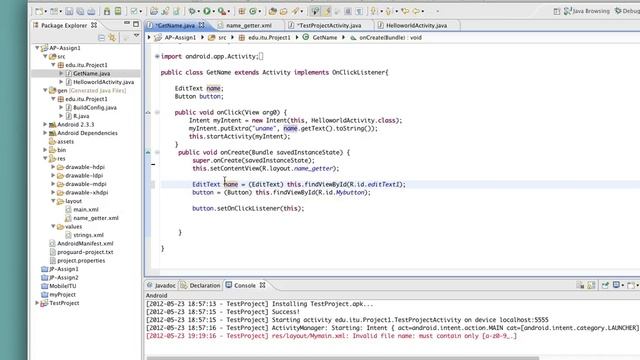640x360 pixels.
Task: Click the onCreate(Bundle) breadcrumb segment
Action: (390, 37)
